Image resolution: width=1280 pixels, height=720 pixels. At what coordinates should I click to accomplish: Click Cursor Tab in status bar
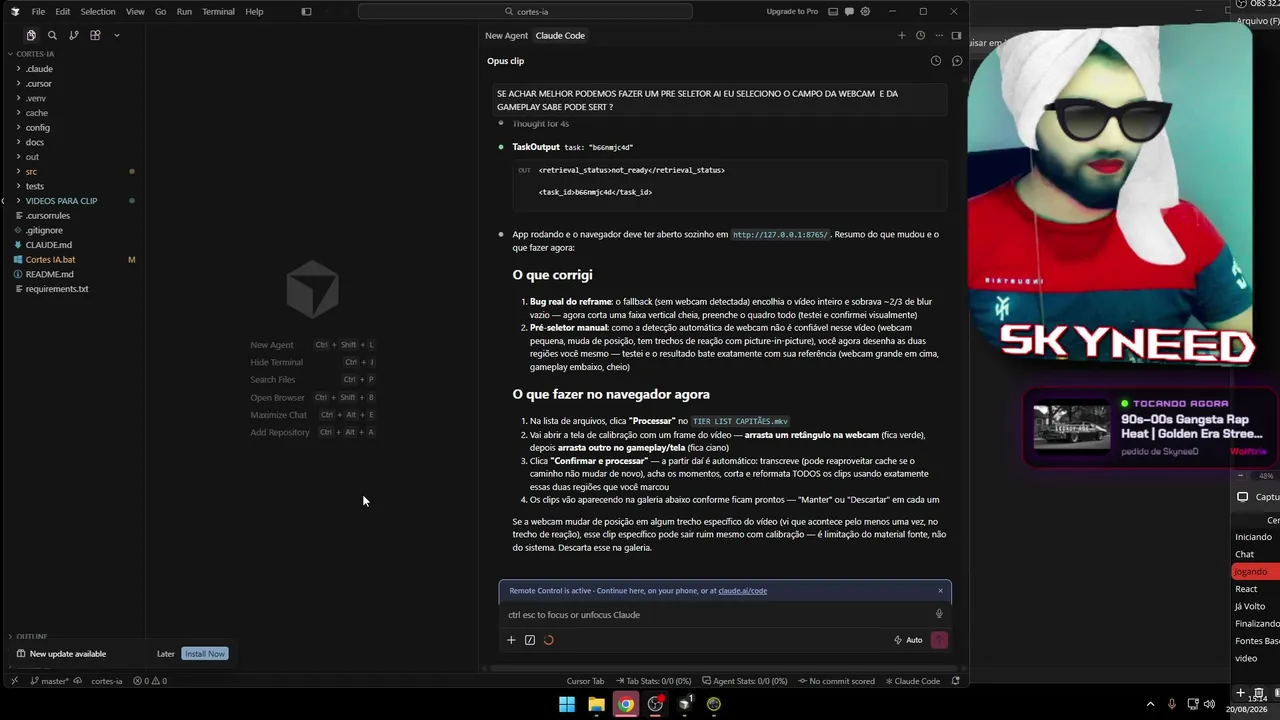(x=585, y=681)
